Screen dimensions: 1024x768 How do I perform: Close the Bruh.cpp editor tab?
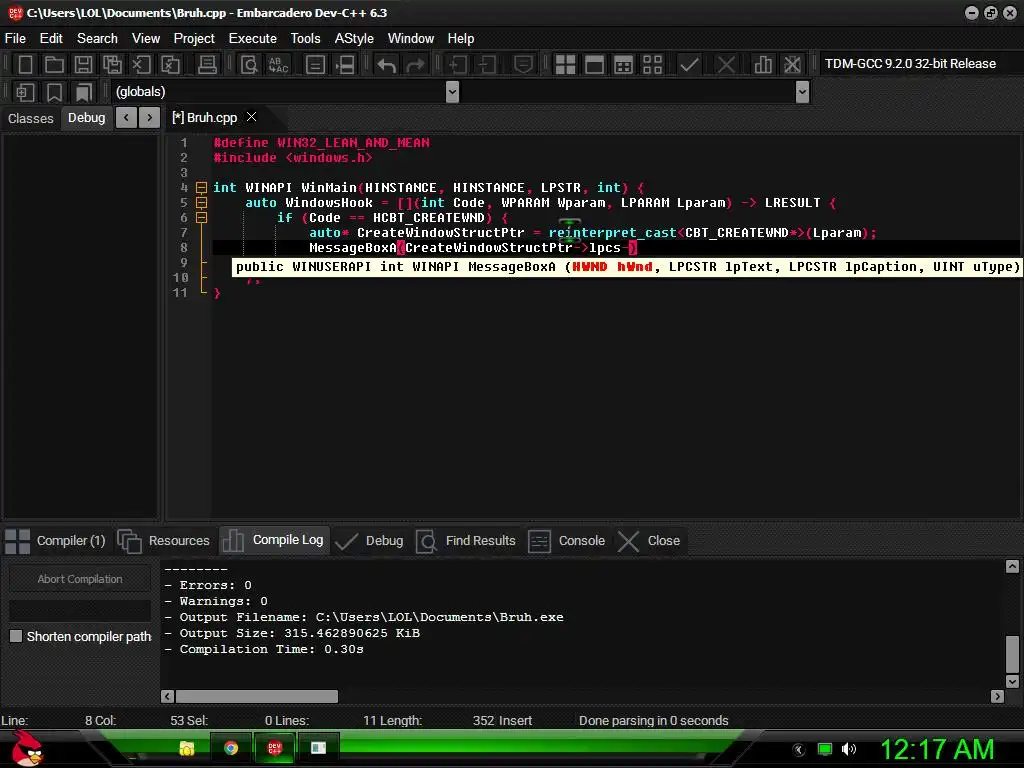[251, 117]
